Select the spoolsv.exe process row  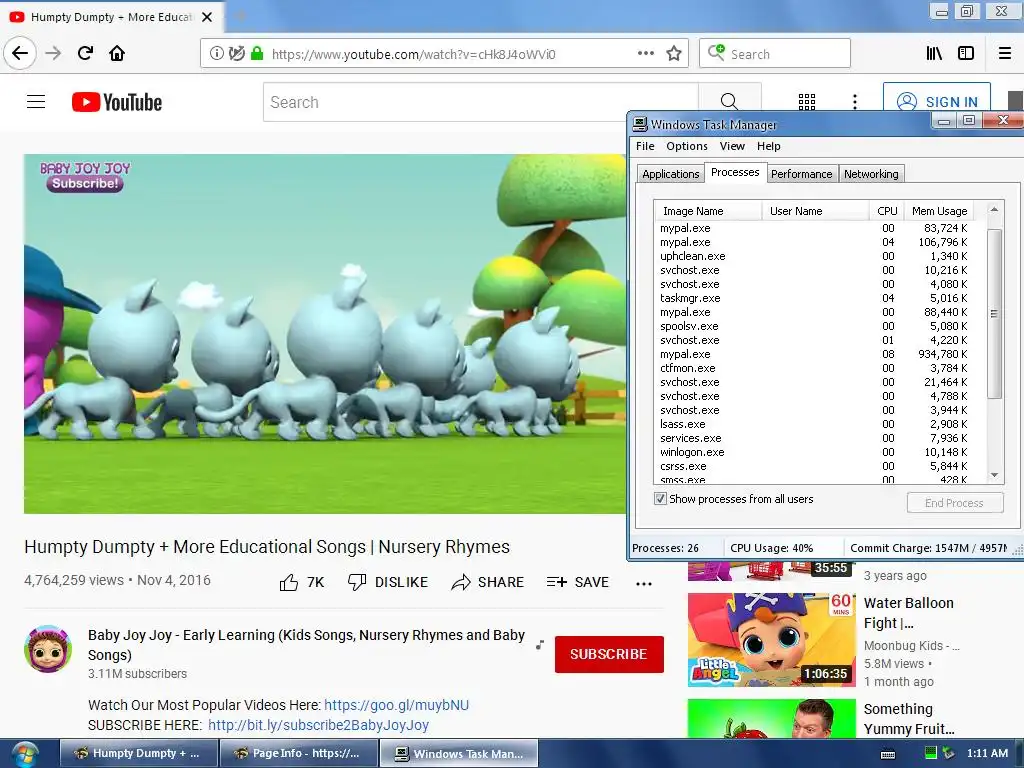[813, 326]
